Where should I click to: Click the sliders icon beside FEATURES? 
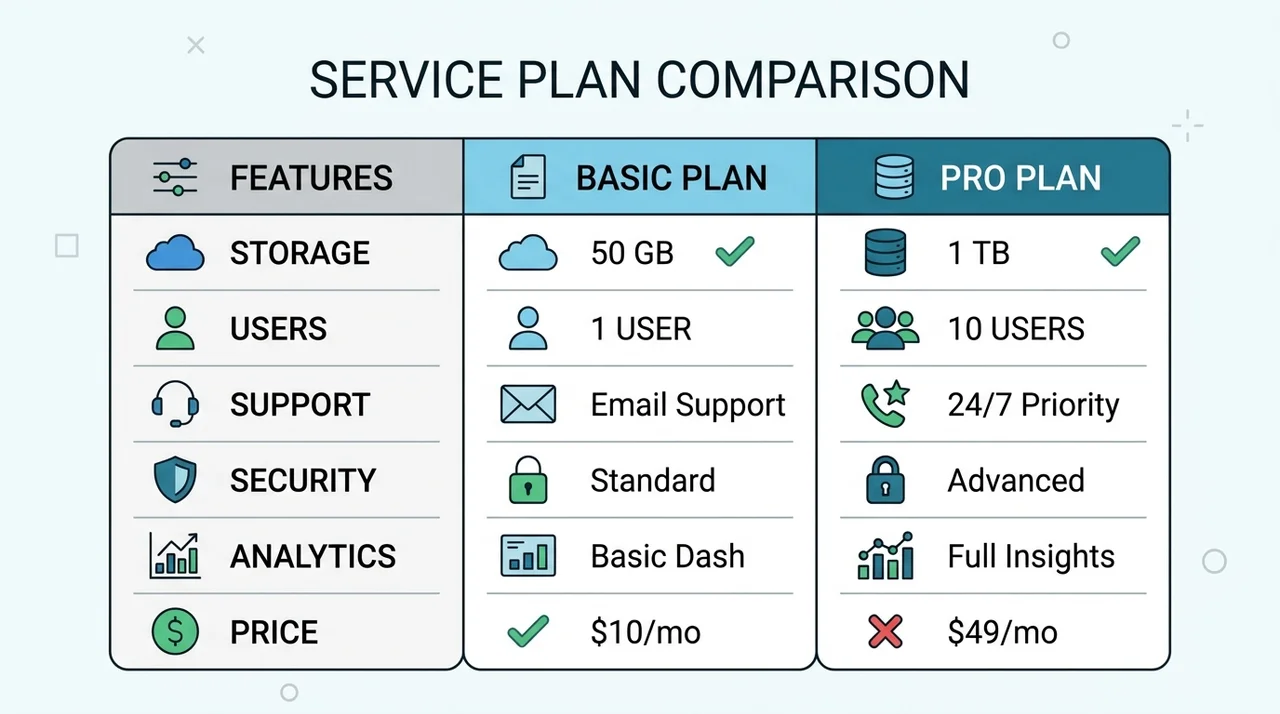click(175, 178)
